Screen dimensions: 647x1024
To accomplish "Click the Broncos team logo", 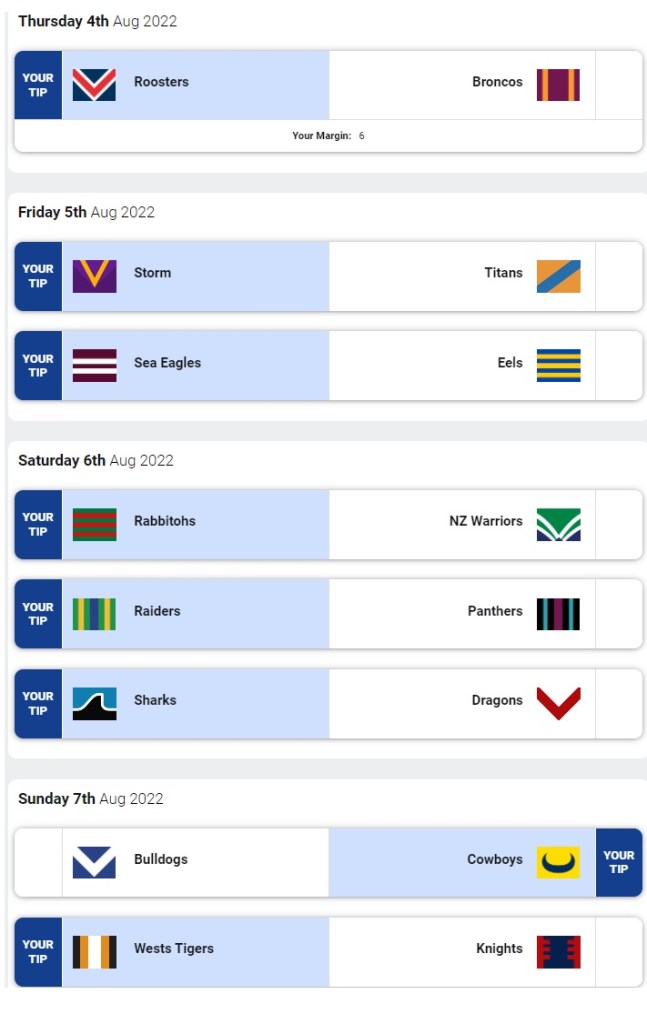I will click(558, 85).
